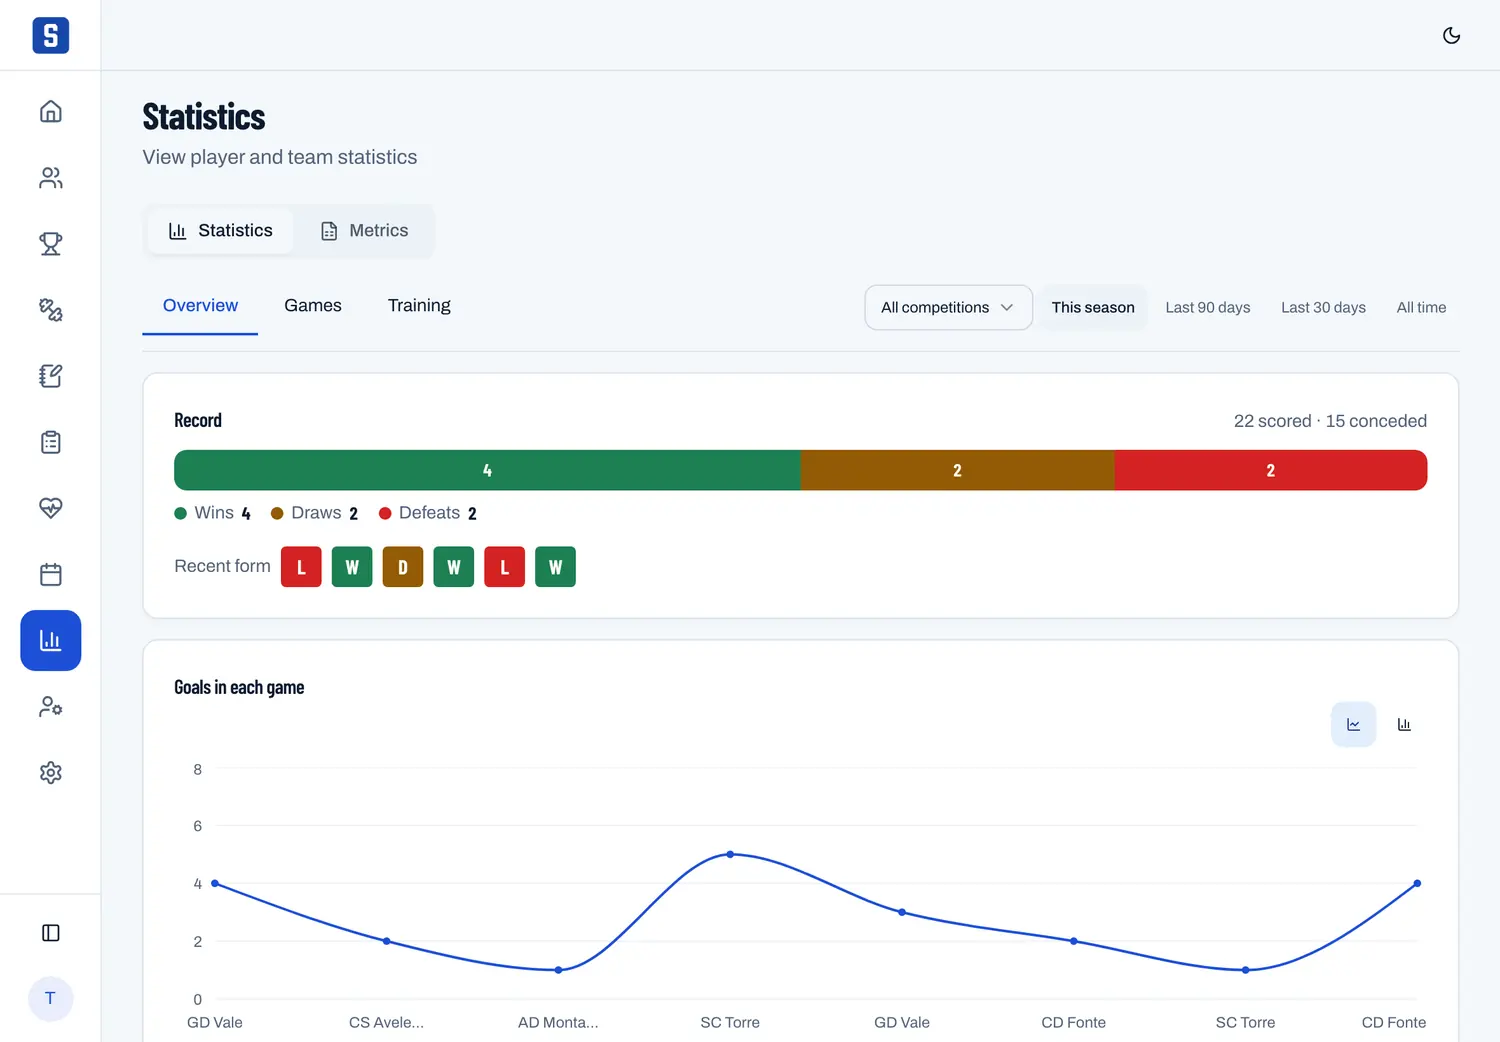Toggle dark mode with moon icon
Screen dimensions: 1500x1042
(1451, 36)
